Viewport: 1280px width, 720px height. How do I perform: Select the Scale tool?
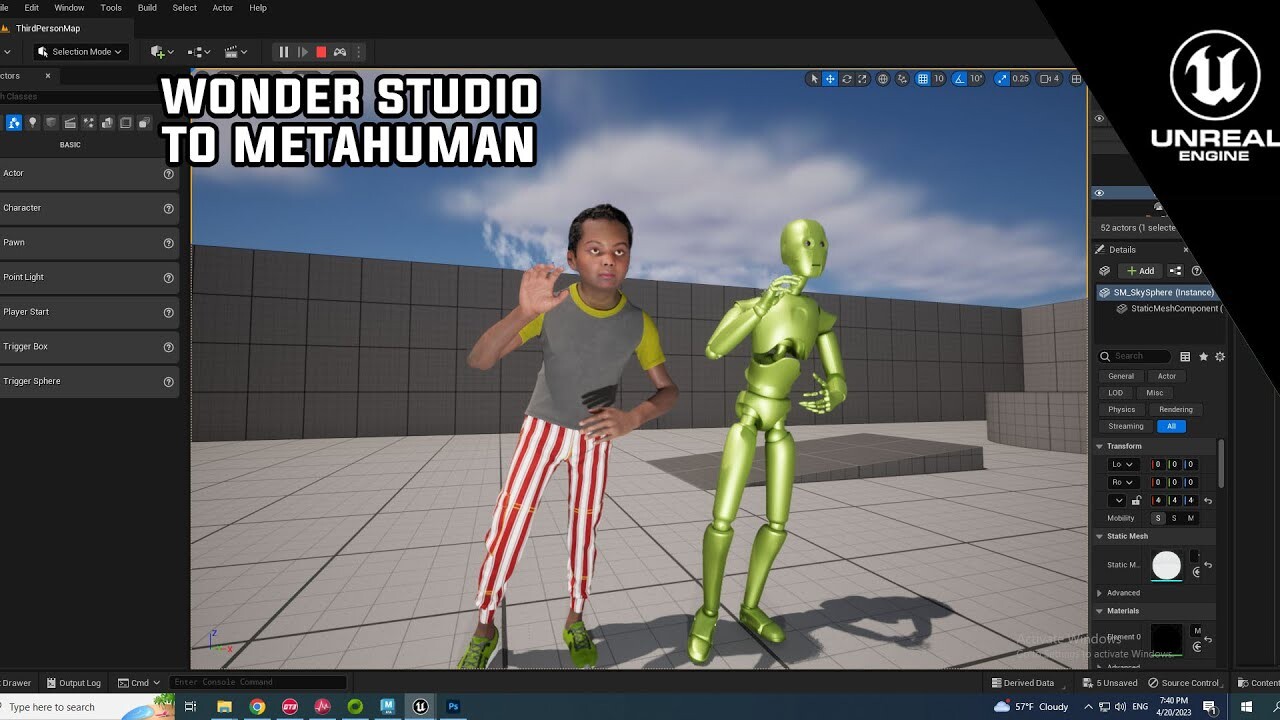tap(862, 78)
